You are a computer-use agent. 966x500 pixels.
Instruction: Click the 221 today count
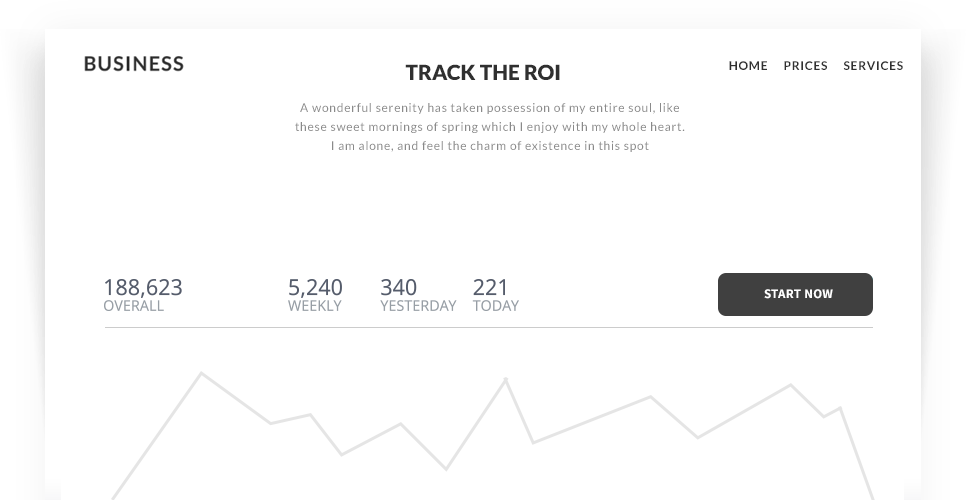tap(490, 288)
